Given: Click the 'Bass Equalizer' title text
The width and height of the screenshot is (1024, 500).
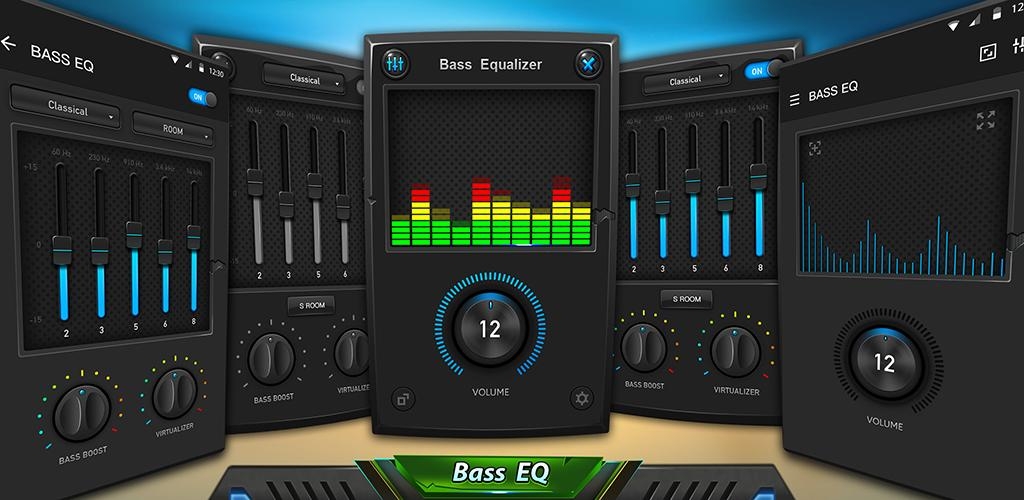Looking at the screenshot, I should (490, 65).
